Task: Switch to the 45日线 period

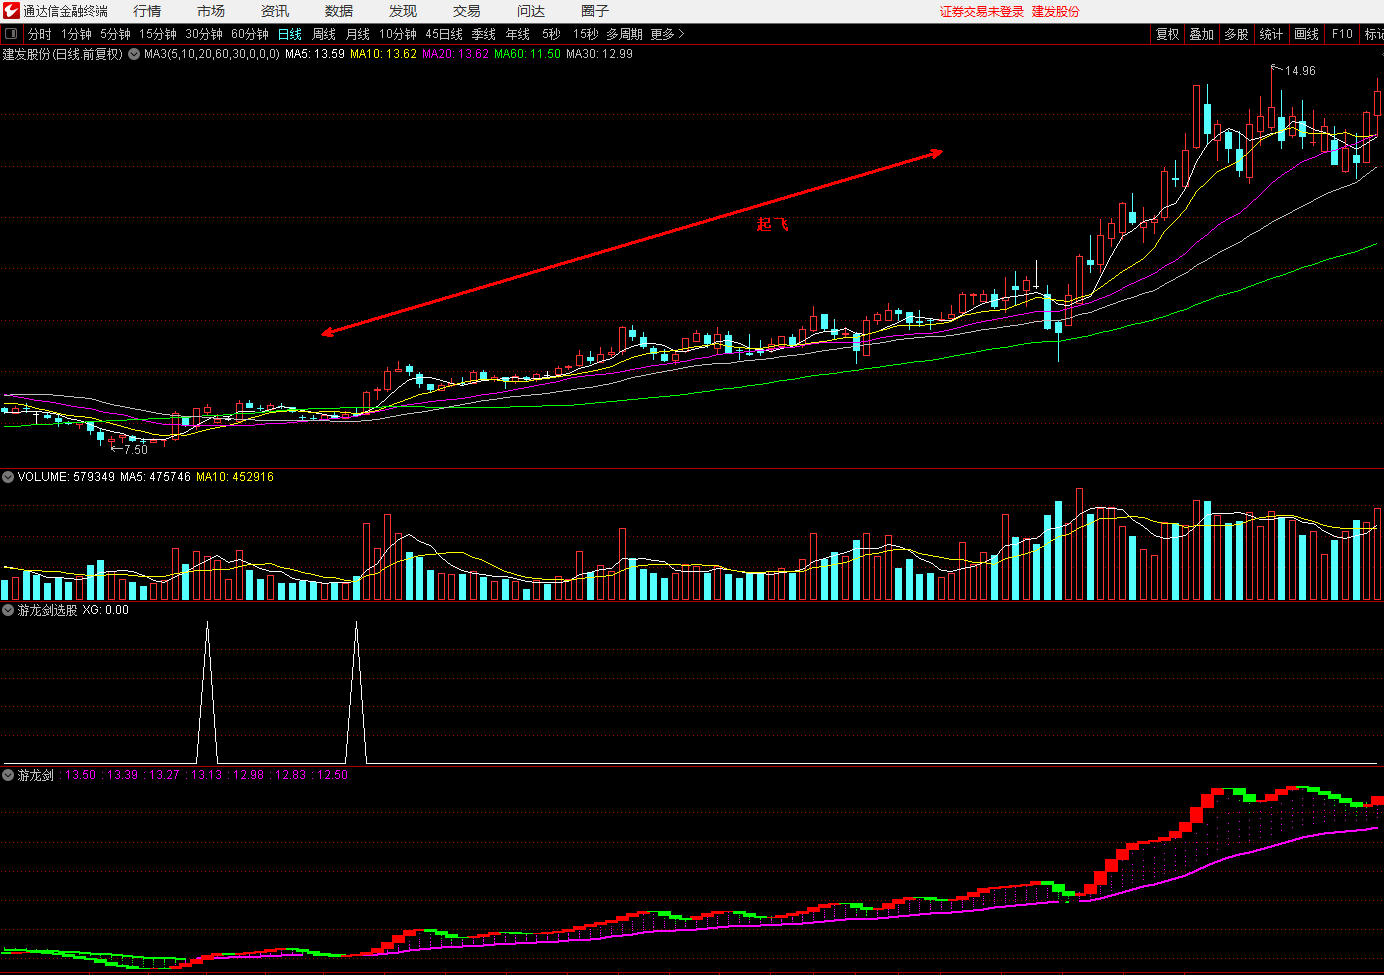Action: click(x=444, y=34)
